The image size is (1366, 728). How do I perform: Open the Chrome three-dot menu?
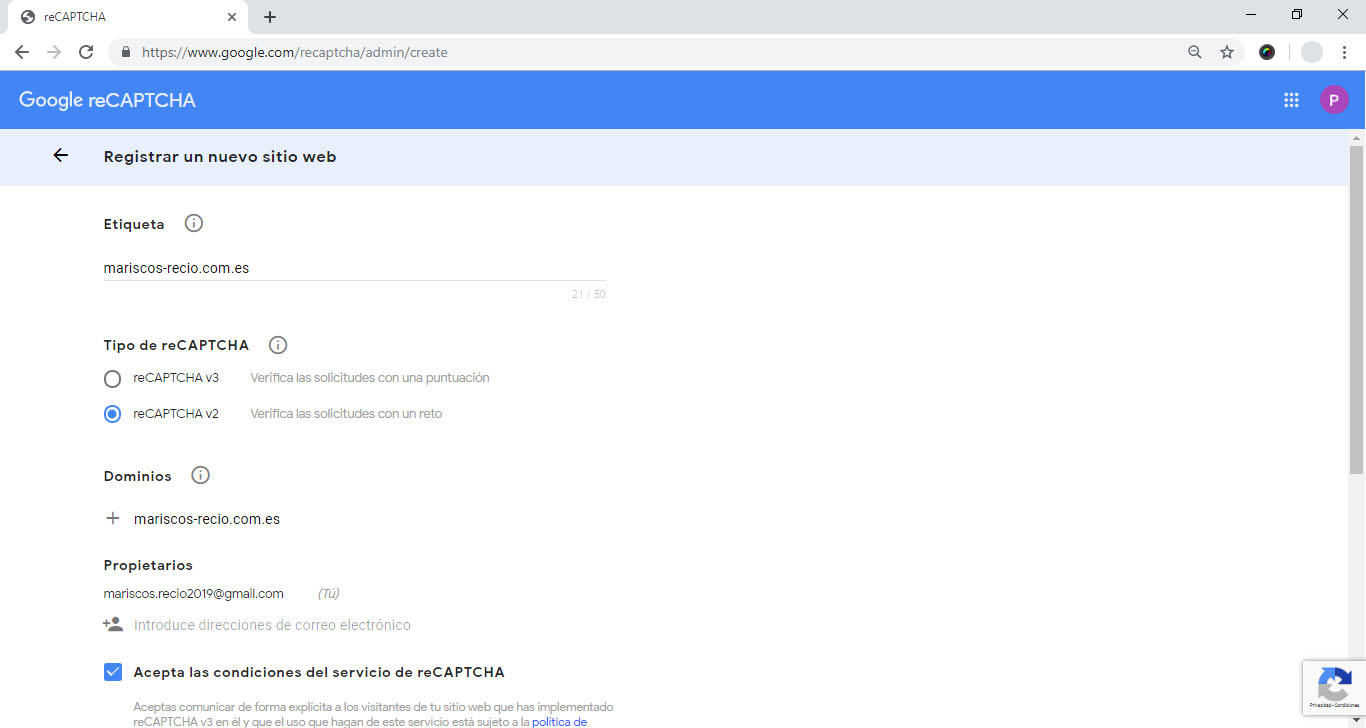click(1344, 52)
